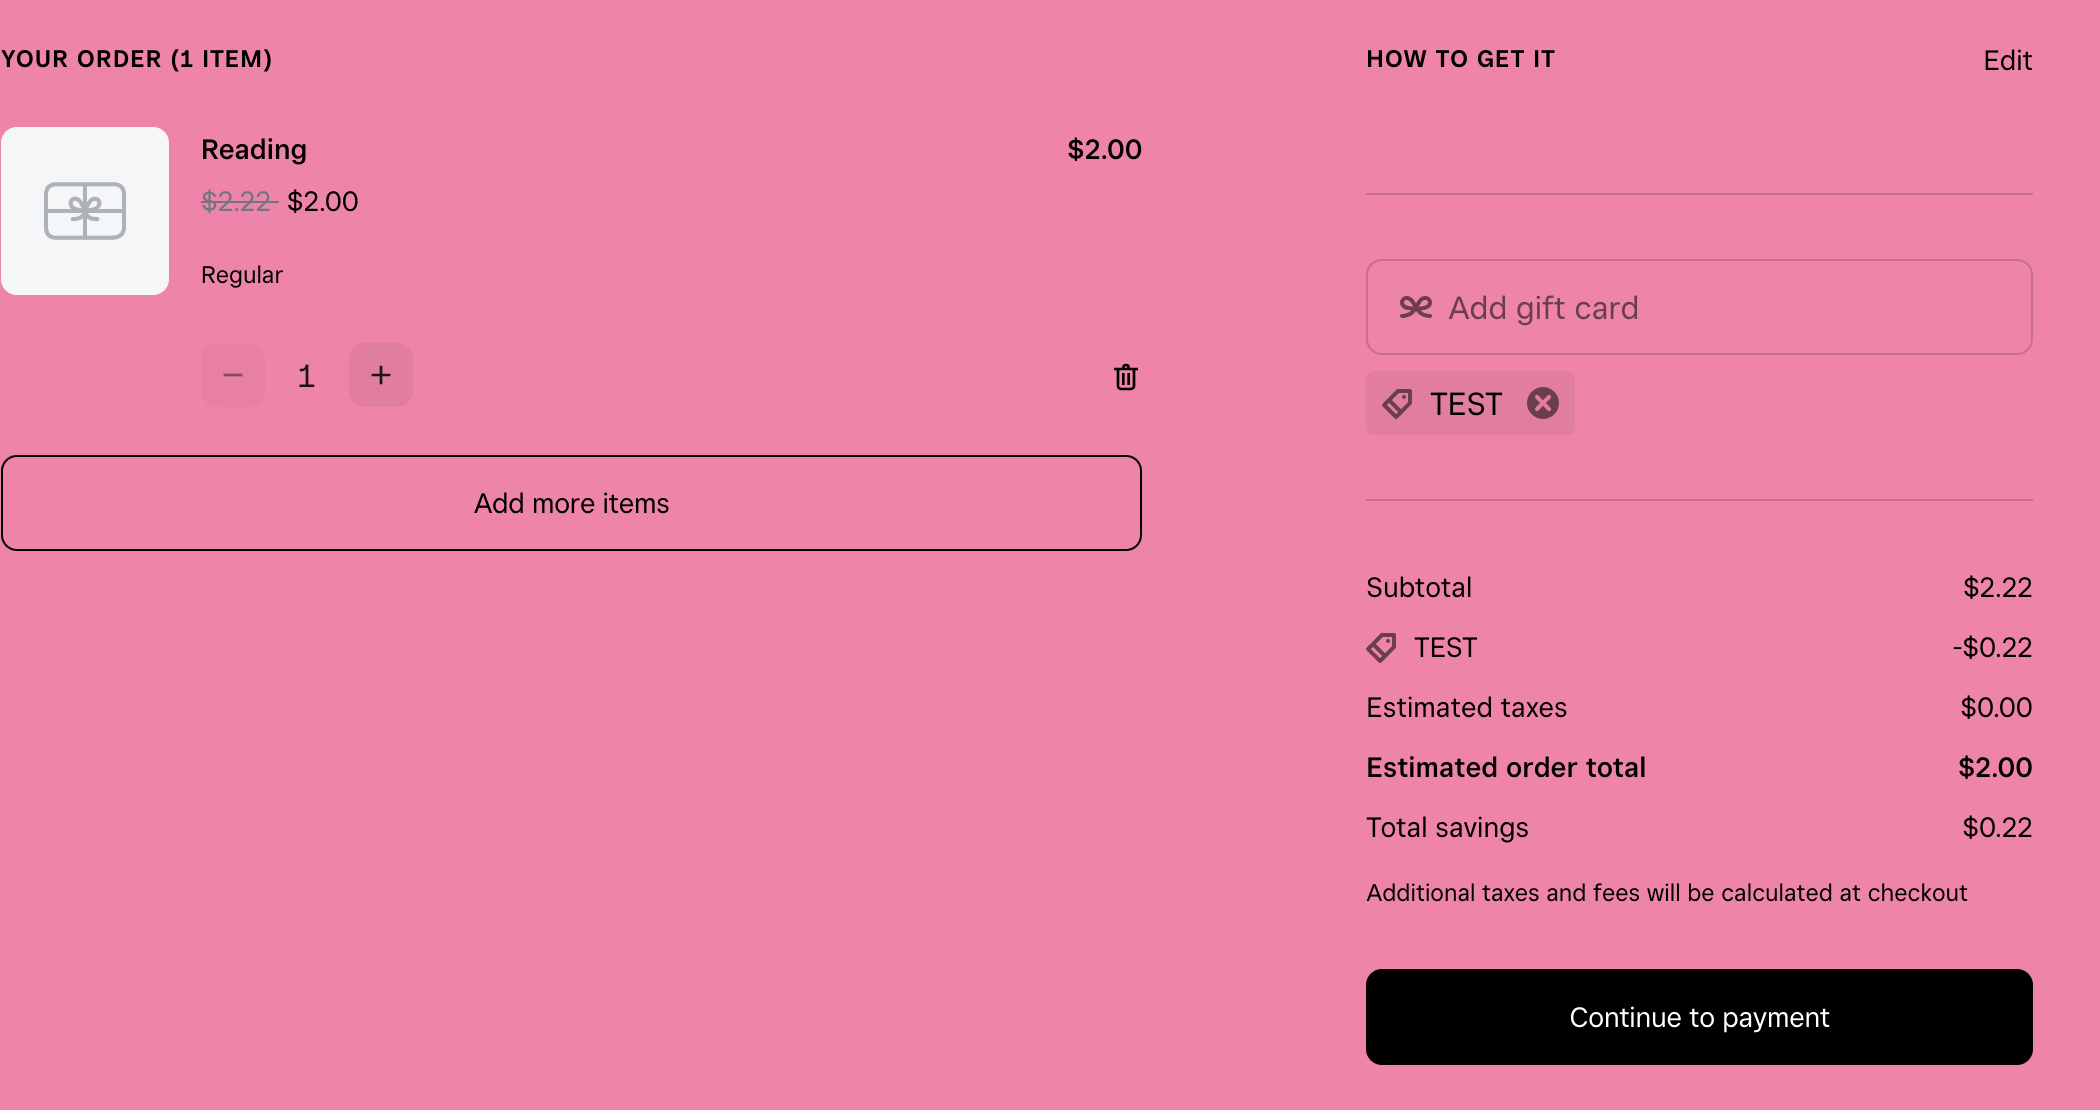Click the Reading item title
The width and height of the screenshot is (2100, 1110).
point(254,149)
